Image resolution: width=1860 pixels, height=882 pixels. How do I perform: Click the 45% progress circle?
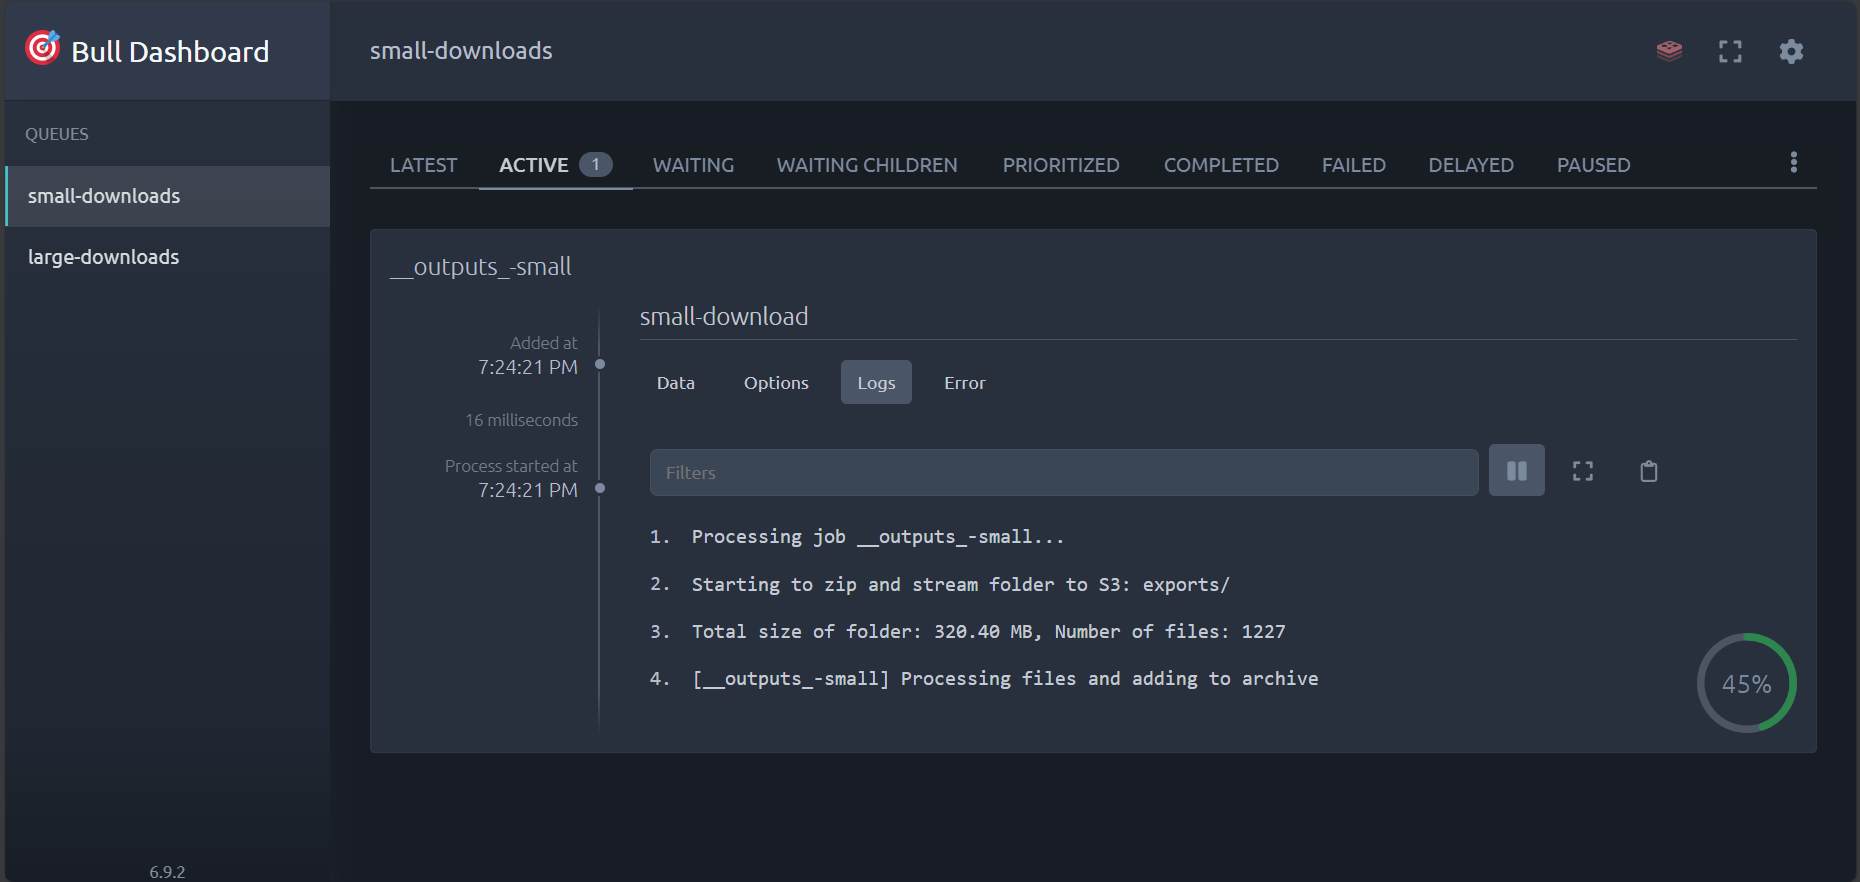1746,684
